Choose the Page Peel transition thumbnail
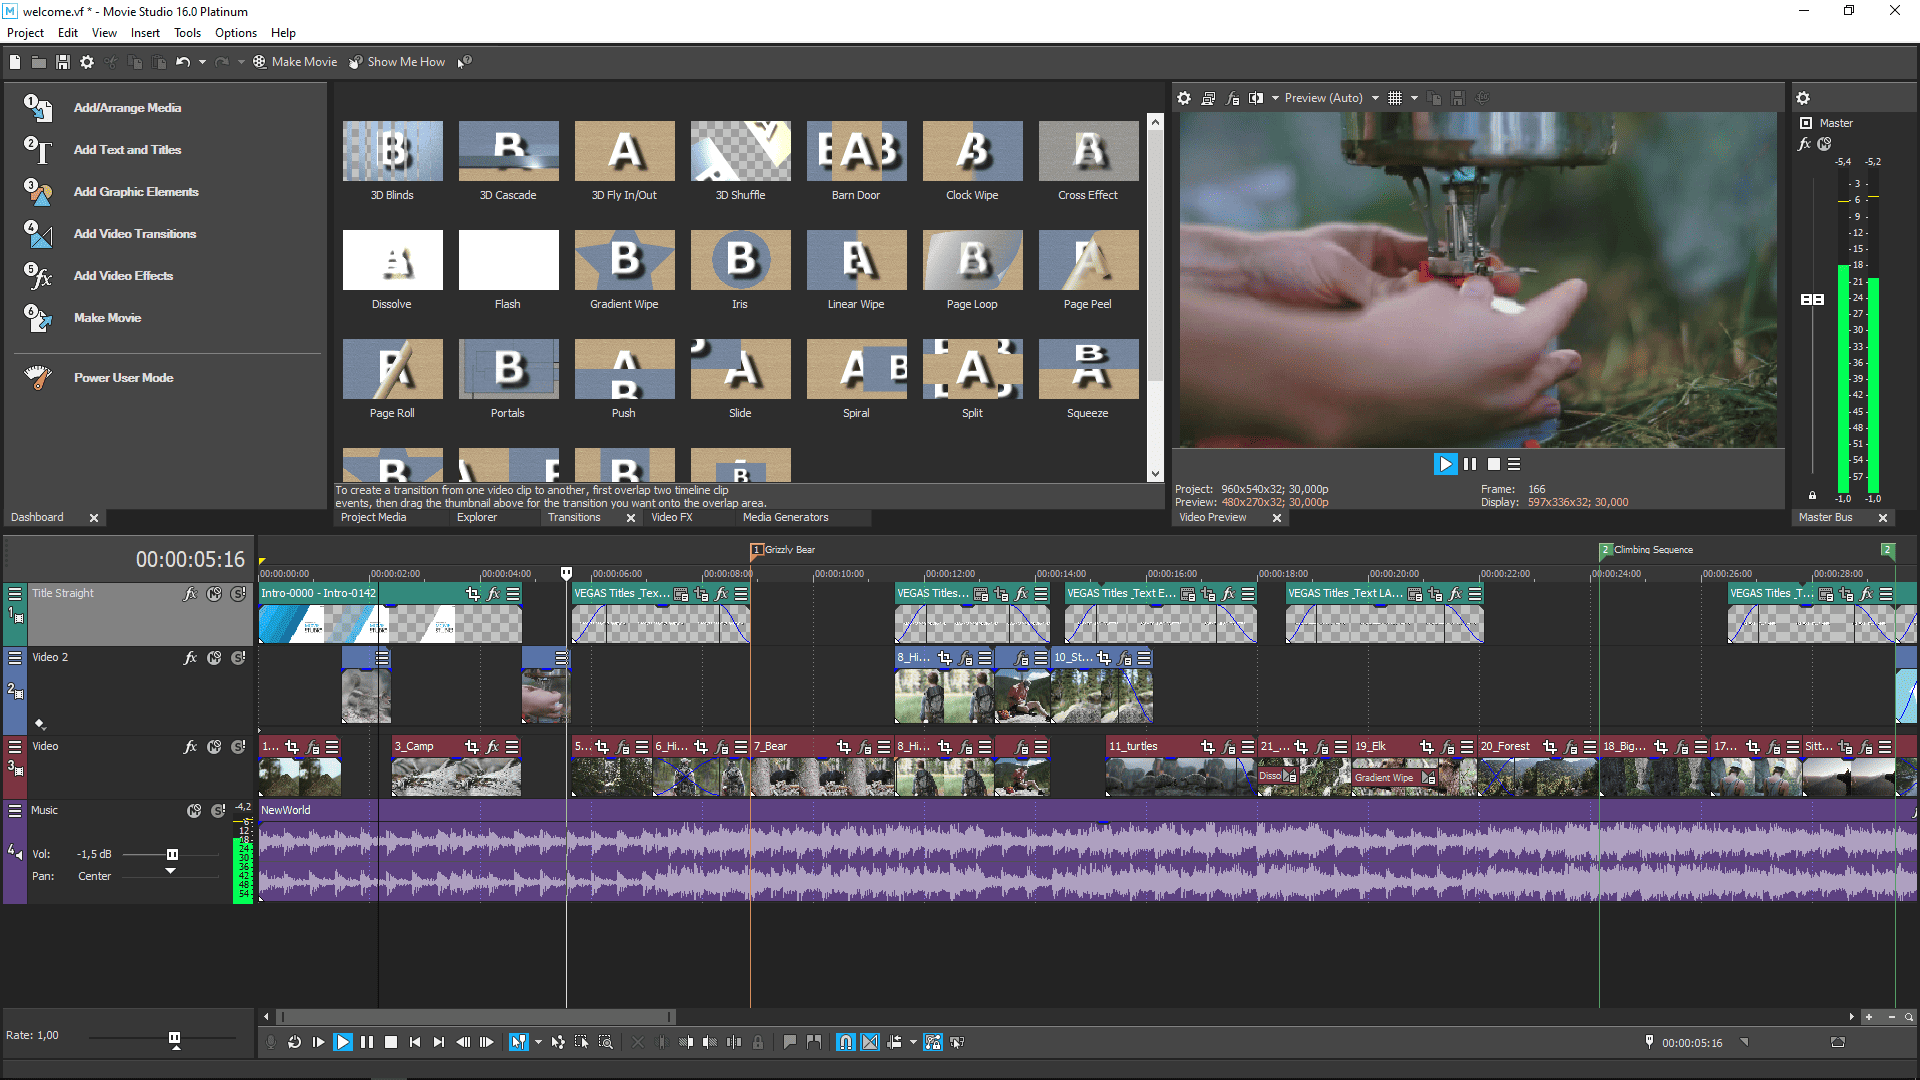The width and height of the screenshot is (1920, 1080). (x=1088, y=260)
